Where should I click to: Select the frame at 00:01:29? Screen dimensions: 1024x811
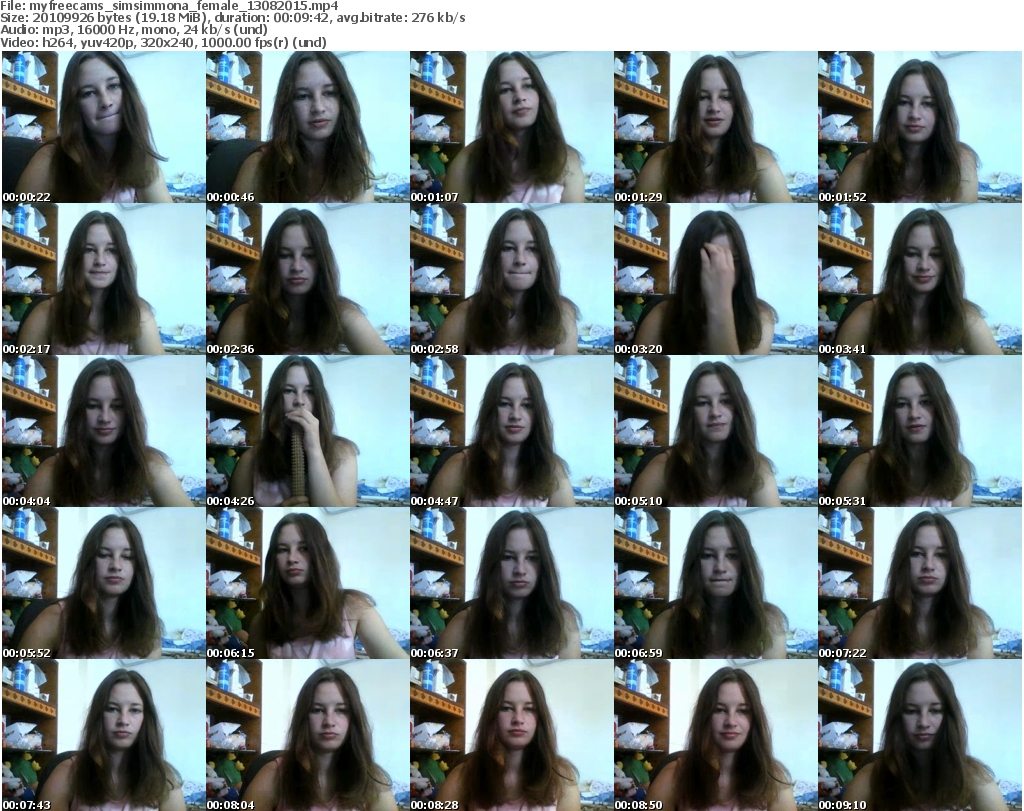715,127
